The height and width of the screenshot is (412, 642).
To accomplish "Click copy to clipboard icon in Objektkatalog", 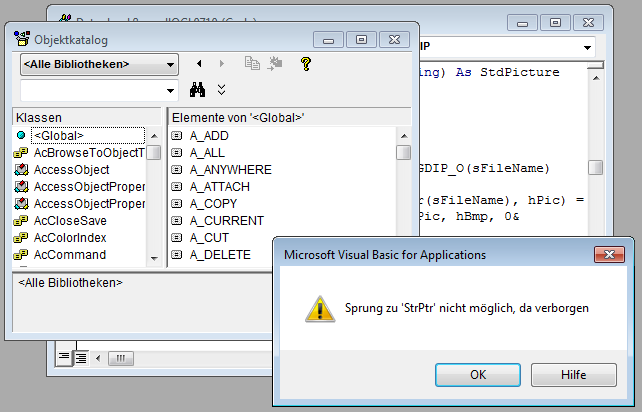I will [x=252, y=63].
